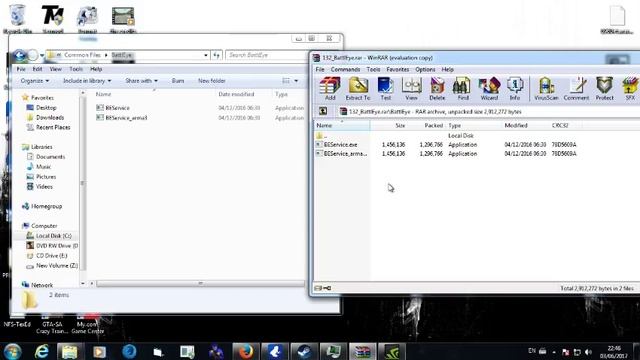Select New Volume (Z:) in sidebar
640x360 pixels.
click(52, 266)
